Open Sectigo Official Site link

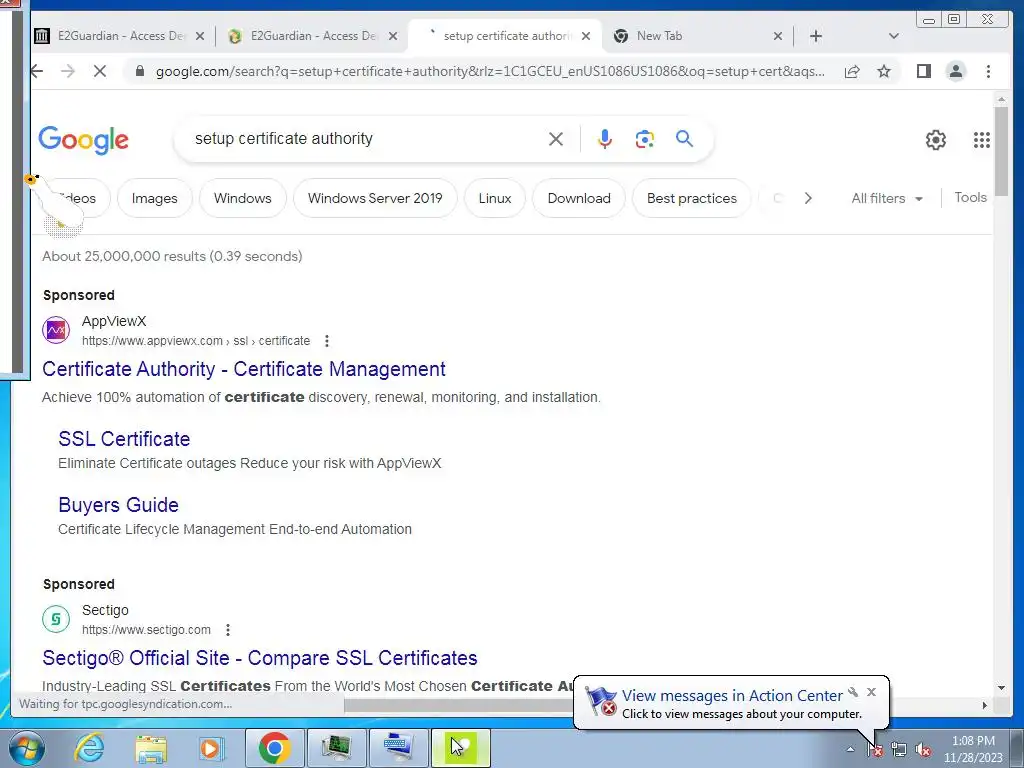coord(260,658)
